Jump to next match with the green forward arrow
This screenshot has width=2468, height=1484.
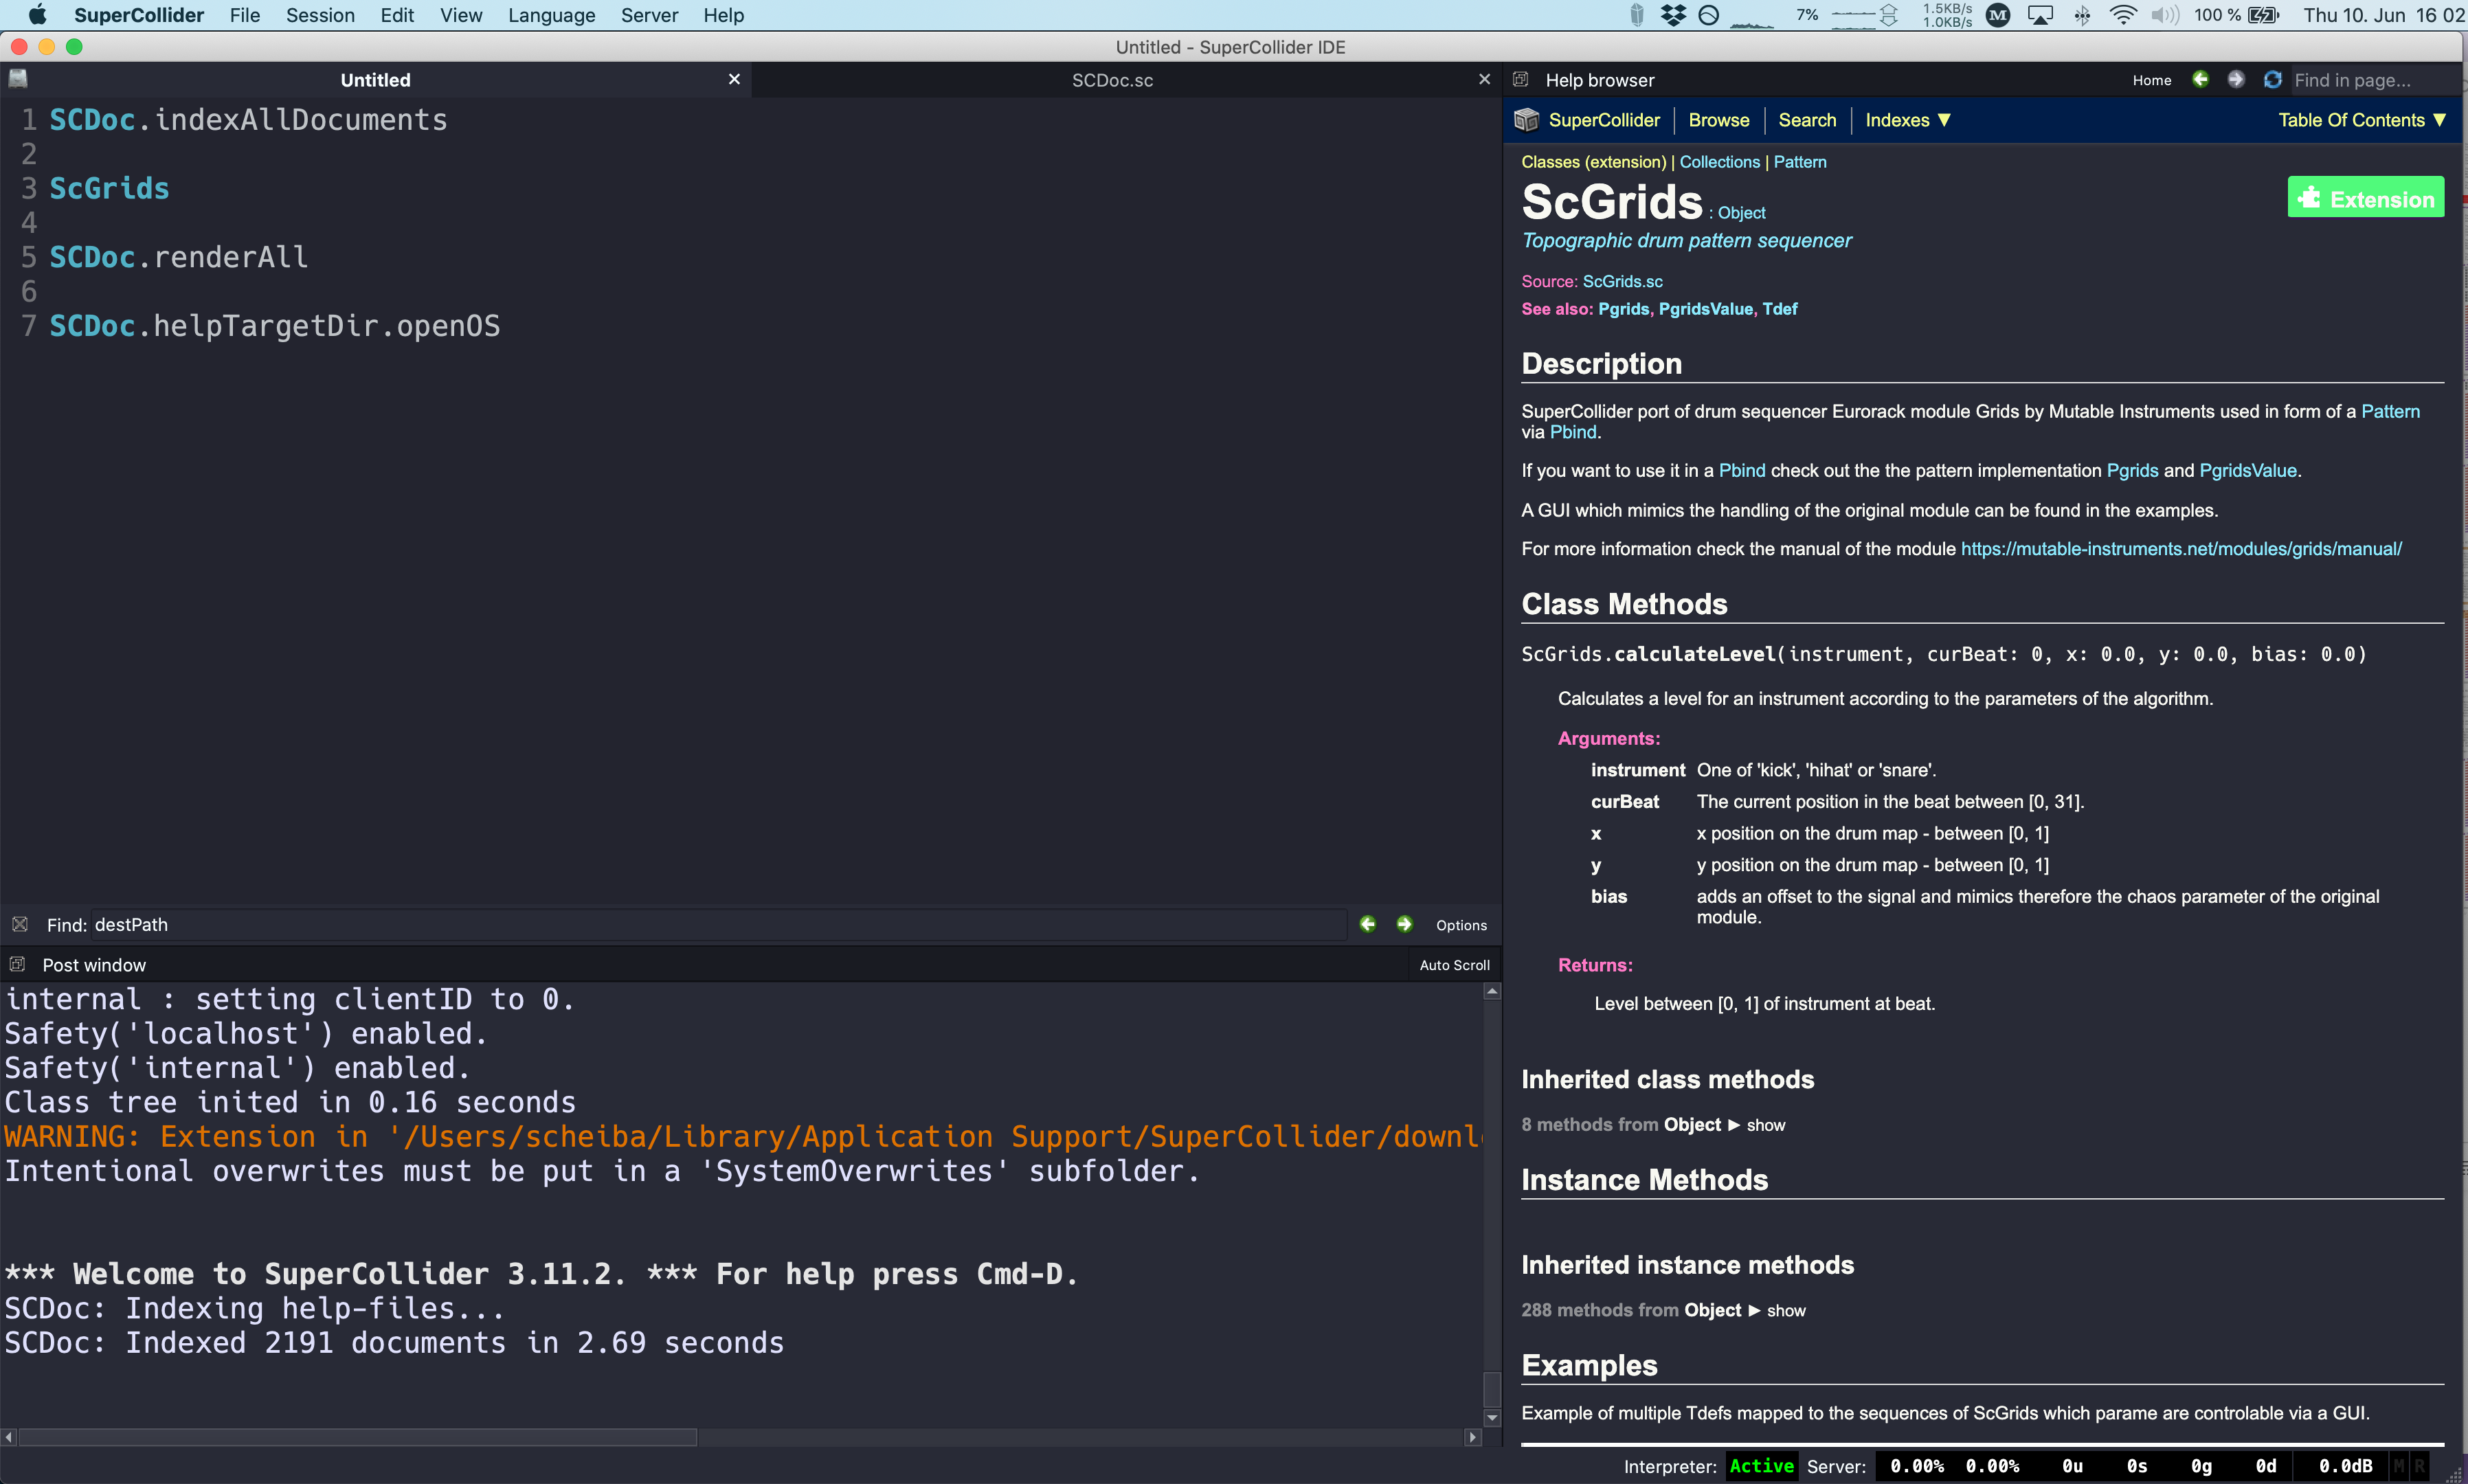[x=1404, y=924]
